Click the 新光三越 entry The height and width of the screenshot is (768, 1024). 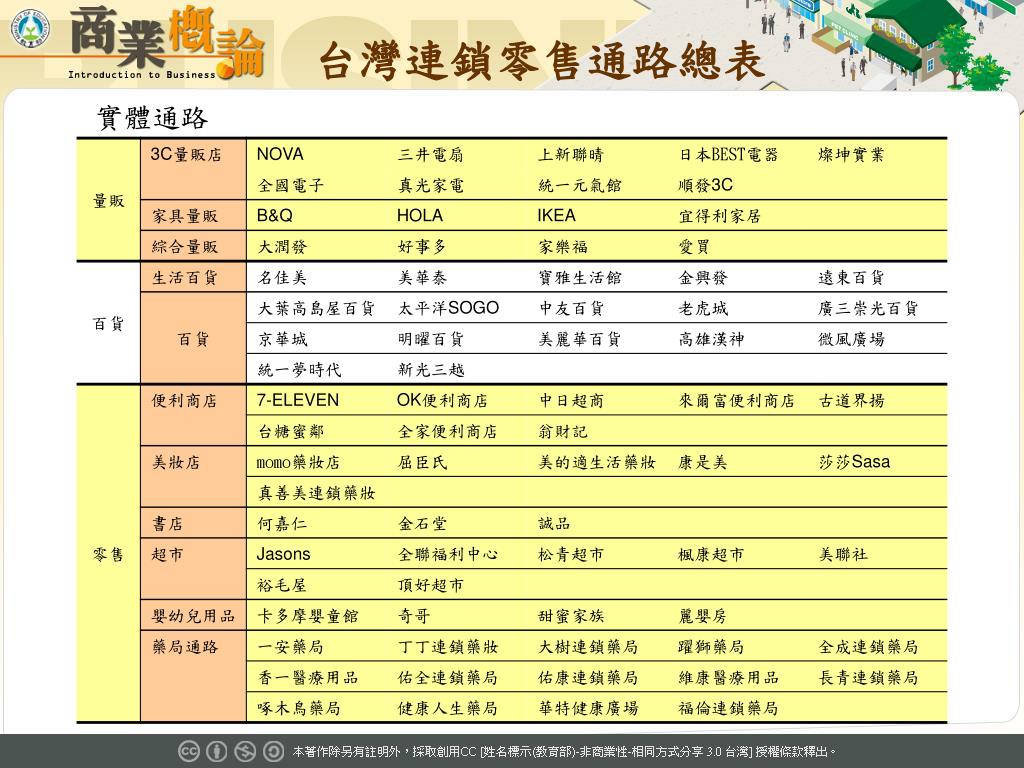431,370
